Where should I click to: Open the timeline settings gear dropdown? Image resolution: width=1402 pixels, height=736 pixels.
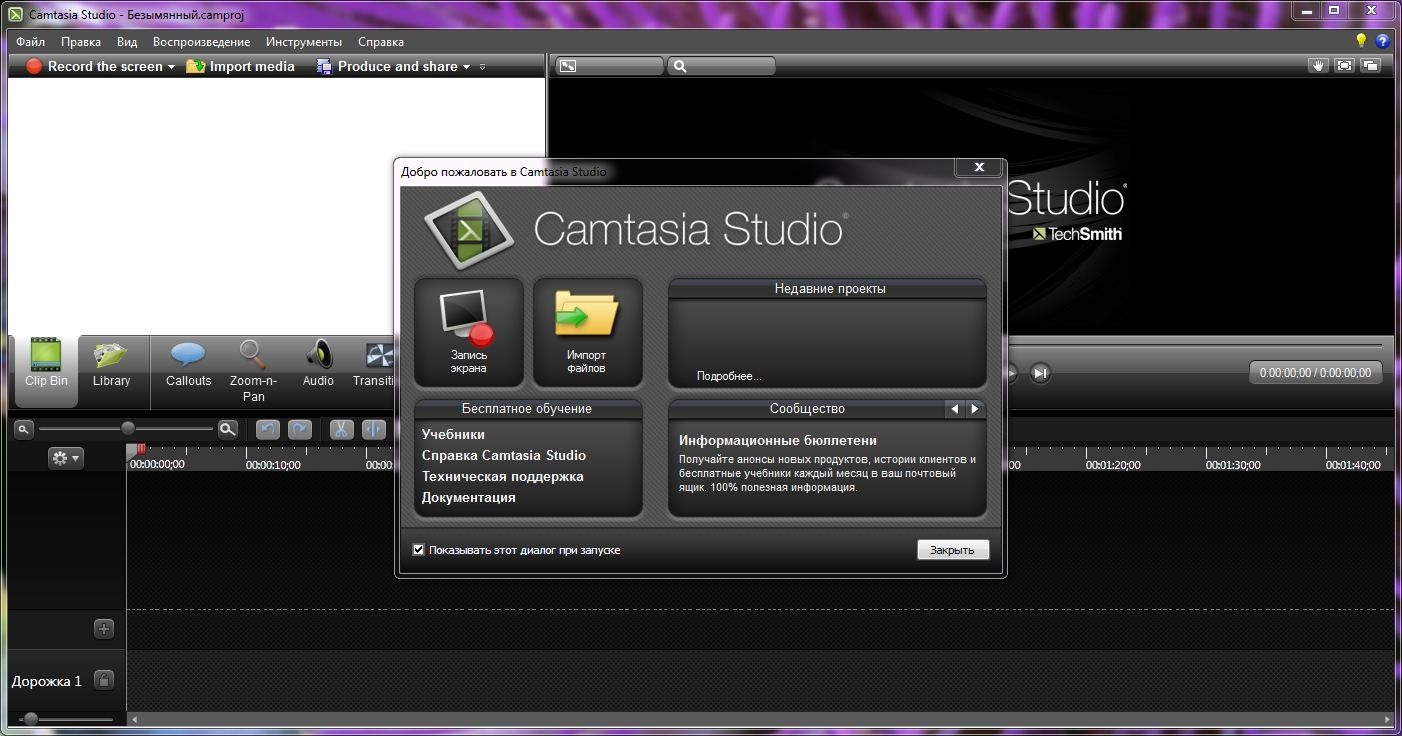point(66,458)
